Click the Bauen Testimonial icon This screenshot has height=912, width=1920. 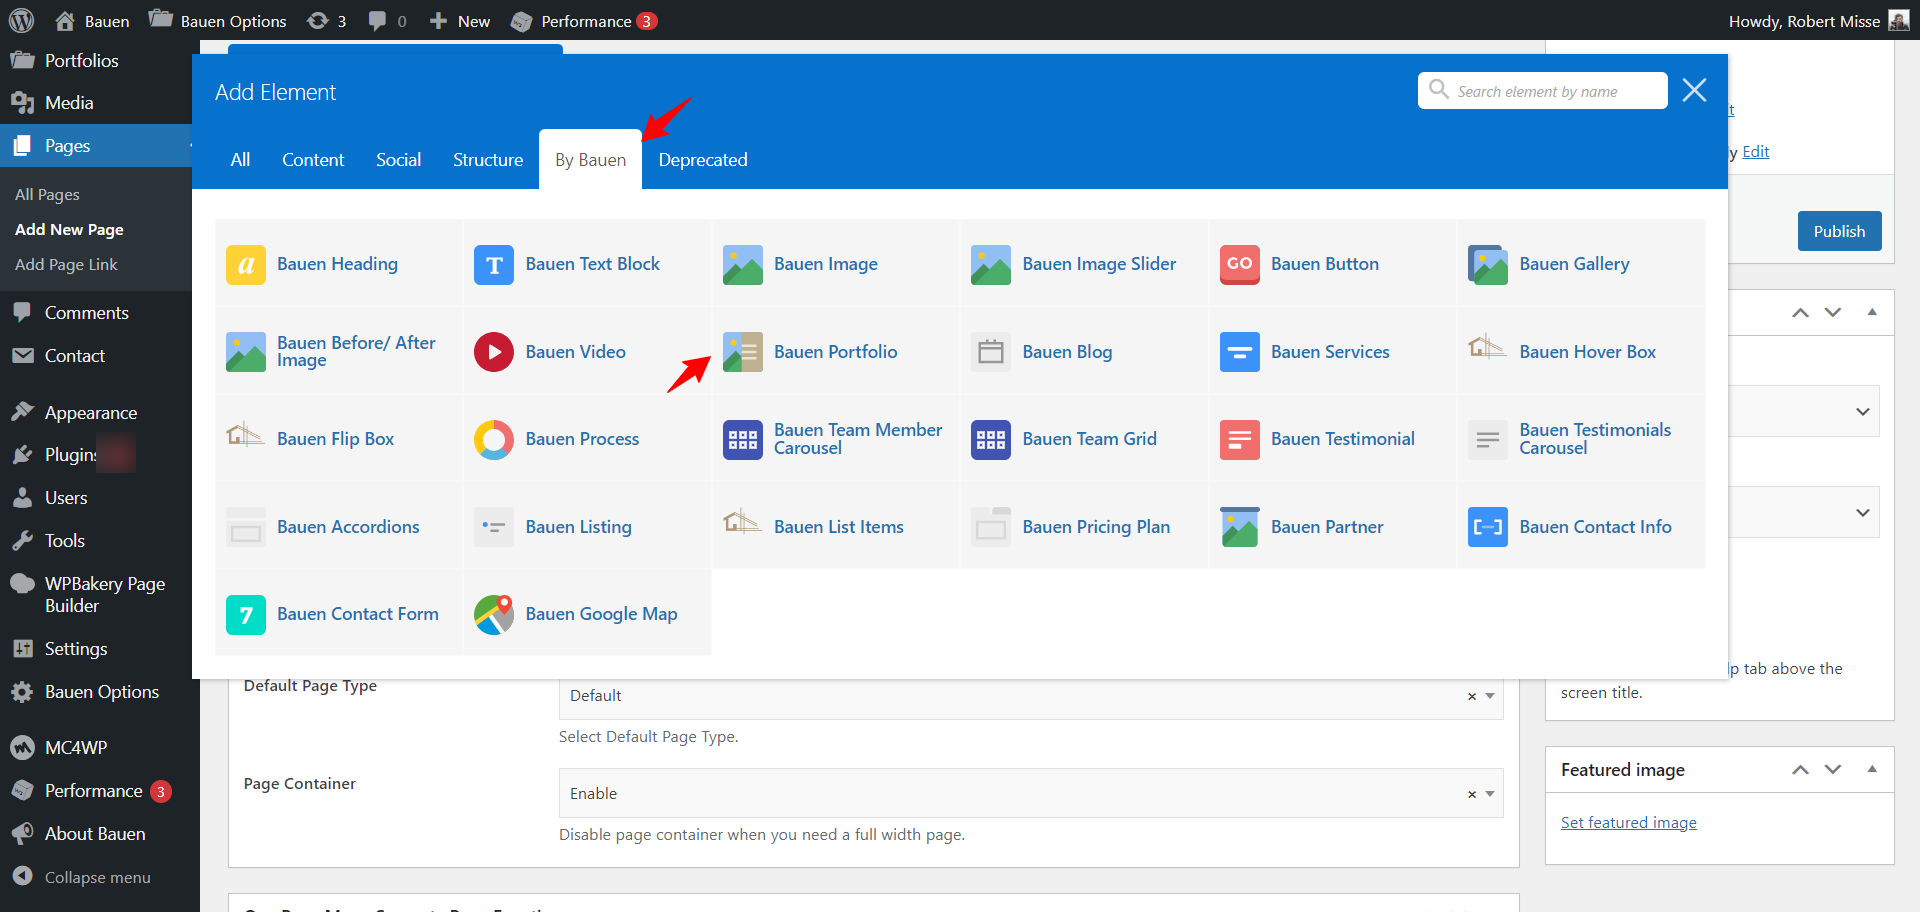pyautogui.click(x=1240, y=440)
